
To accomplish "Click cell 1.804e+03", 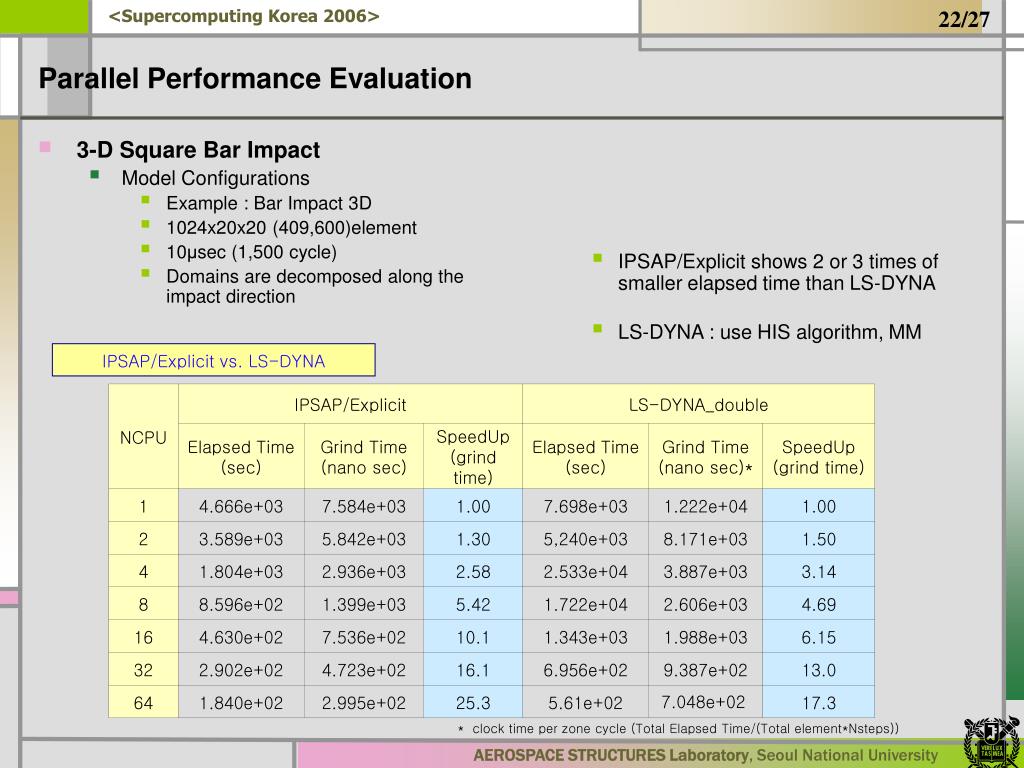I will click(241, 571).
